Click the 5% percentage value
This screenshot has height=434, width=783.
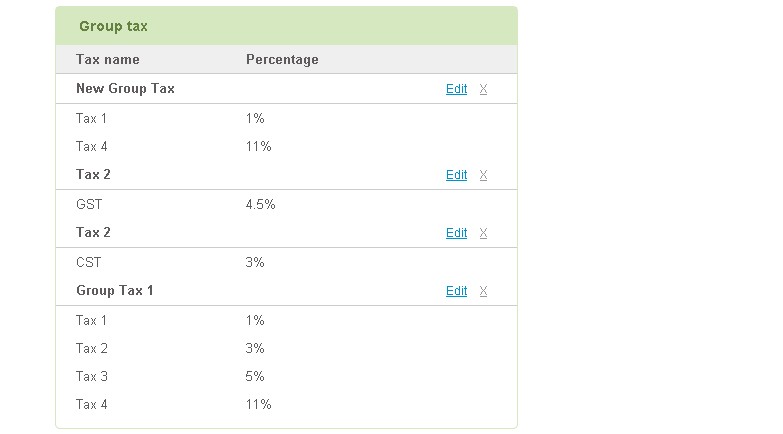[x=255, y=376]
